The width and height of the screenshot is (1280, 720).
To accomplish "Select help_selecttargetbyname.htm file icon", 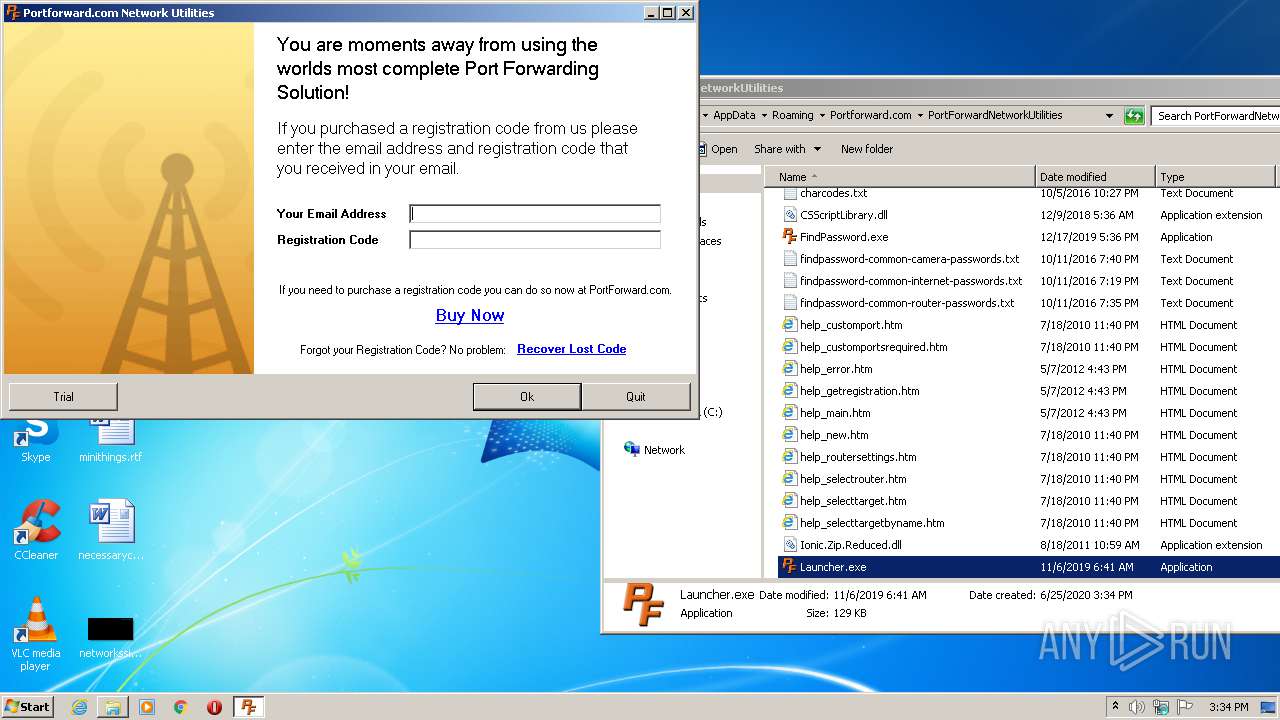I will click(789, 523).
